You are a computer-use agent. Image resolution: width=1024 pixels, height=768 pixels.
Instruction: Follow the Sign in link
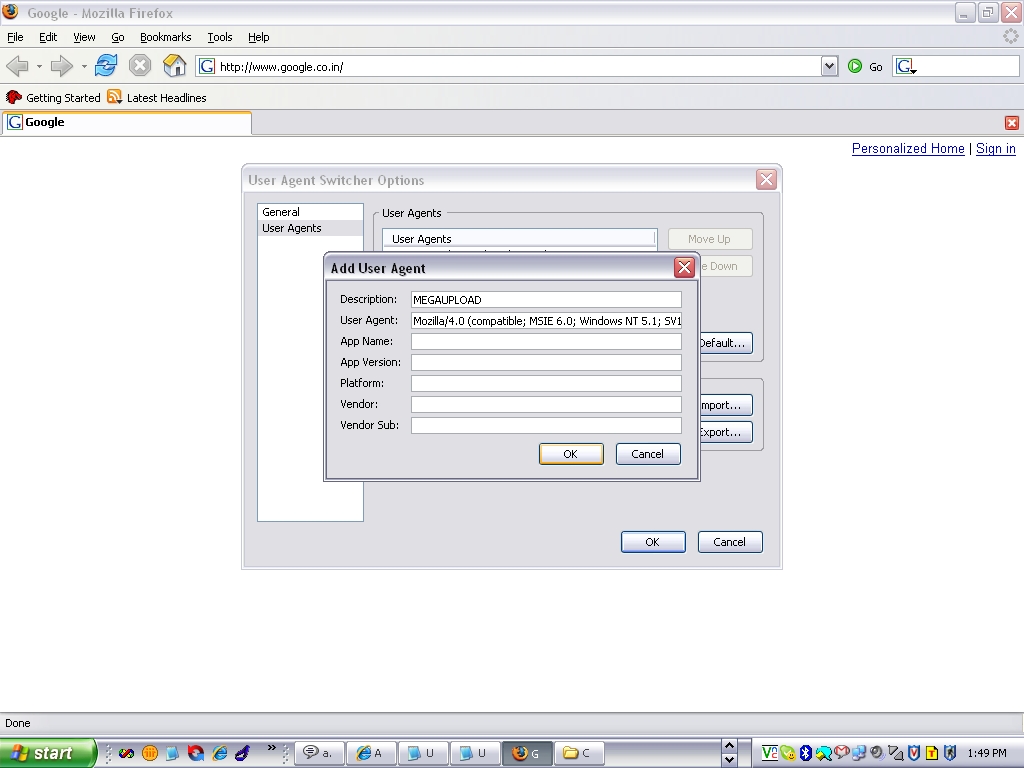[995, 149]
